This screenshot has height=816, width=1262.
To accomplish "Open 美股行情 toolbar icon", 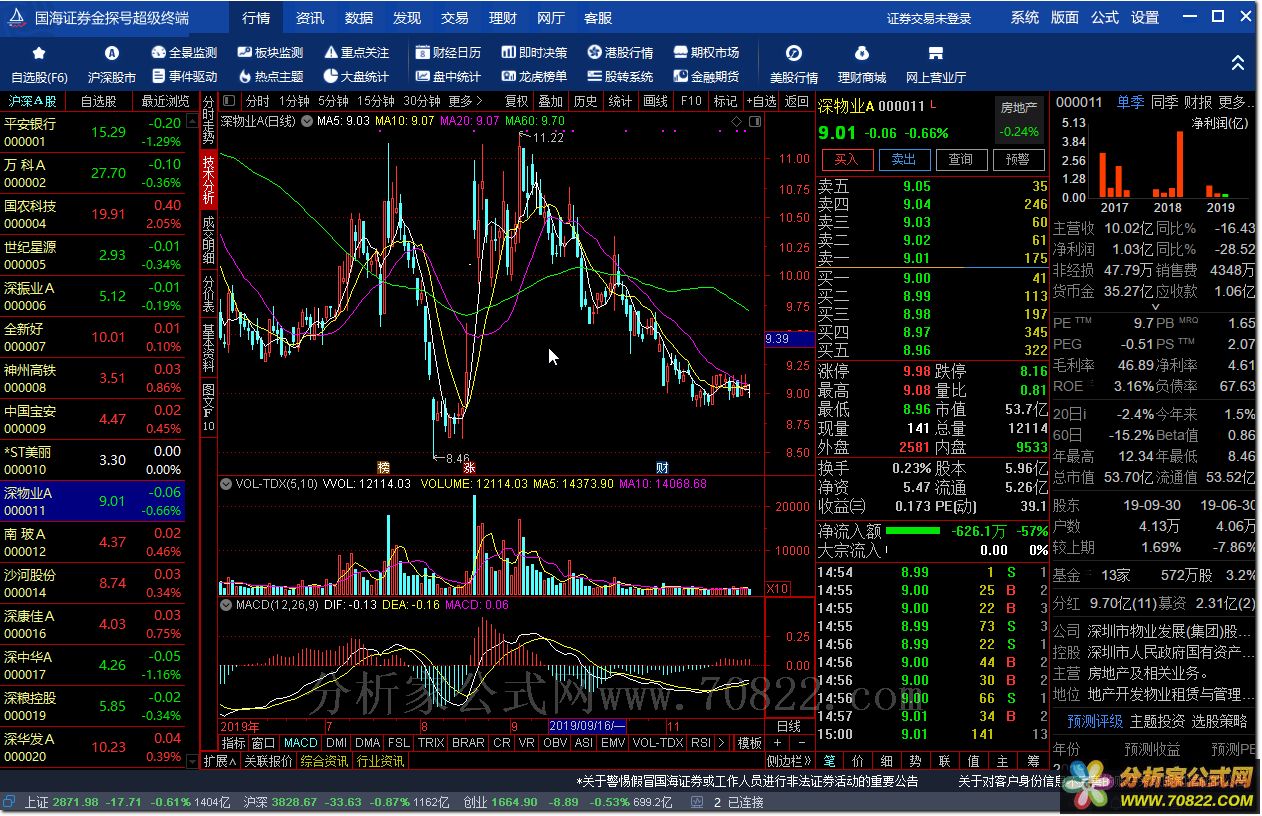I will pos(794,54).
